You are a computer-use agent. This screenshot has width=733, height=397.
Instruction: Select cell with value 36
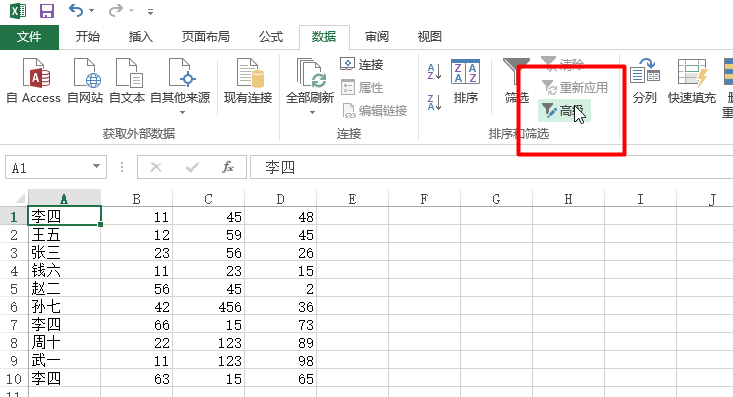(x=280, y=306)
